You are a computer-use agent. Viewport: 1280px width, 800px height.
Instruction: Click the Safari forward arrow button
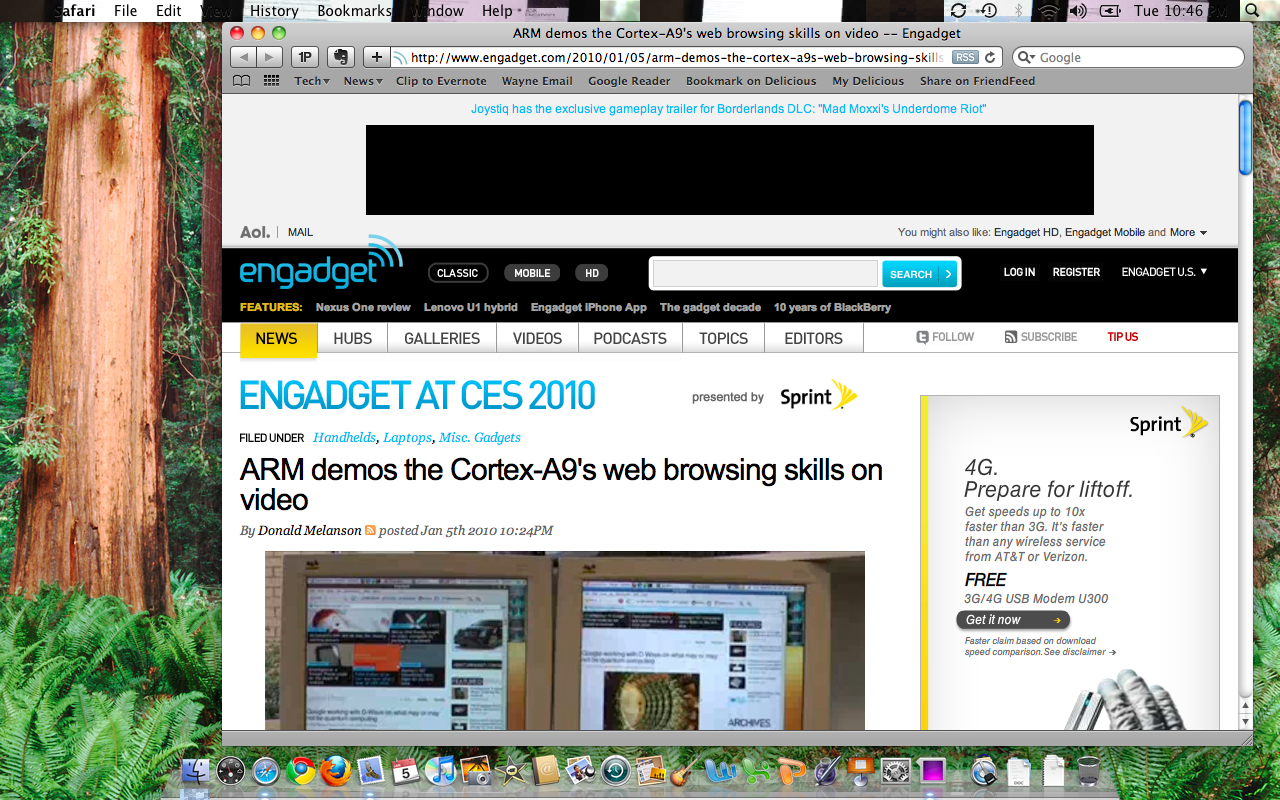tap(271, 57)
